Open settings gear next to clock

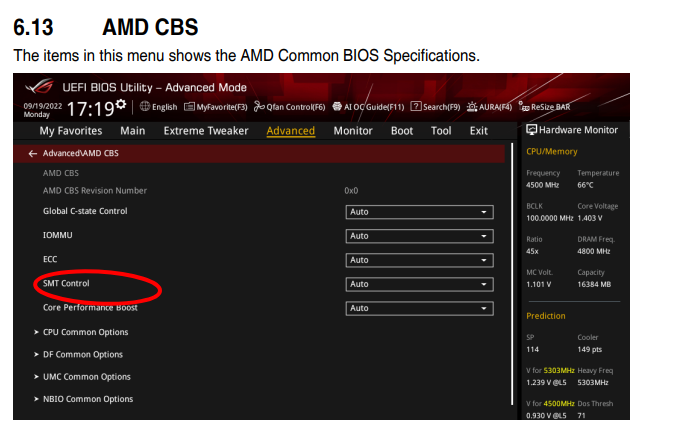click(x=121, y=104)
